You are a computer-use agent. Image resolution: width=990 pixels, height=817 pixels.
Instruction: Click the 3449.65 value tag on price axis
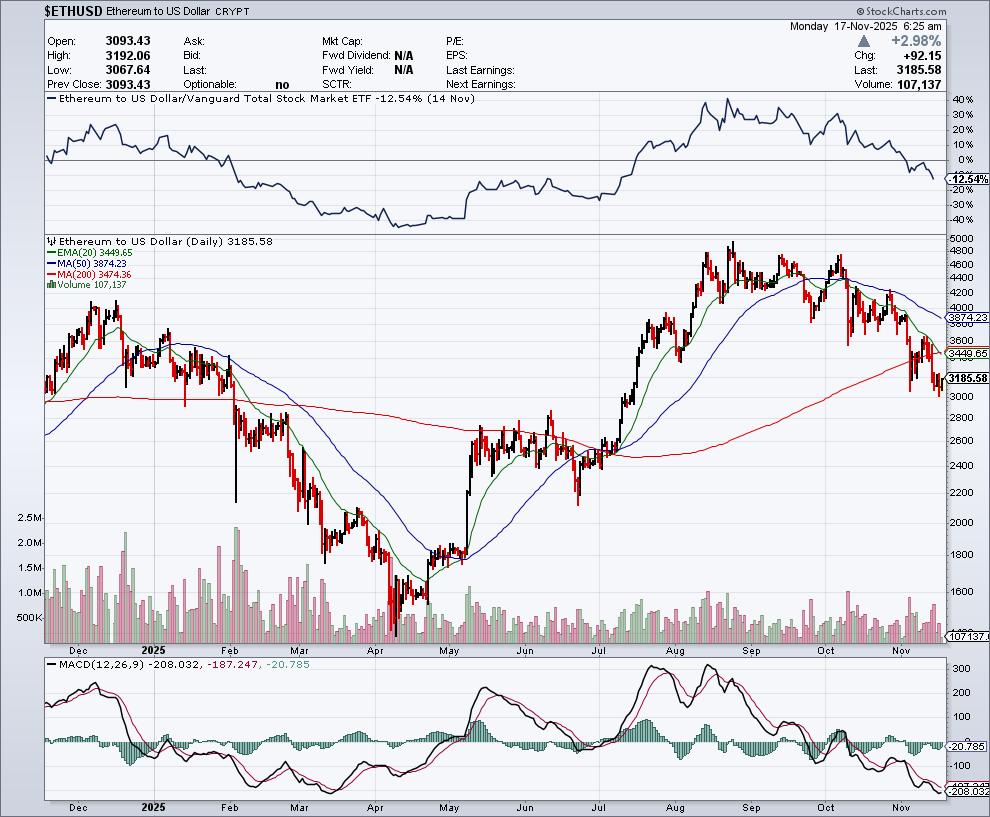(968, 354)
